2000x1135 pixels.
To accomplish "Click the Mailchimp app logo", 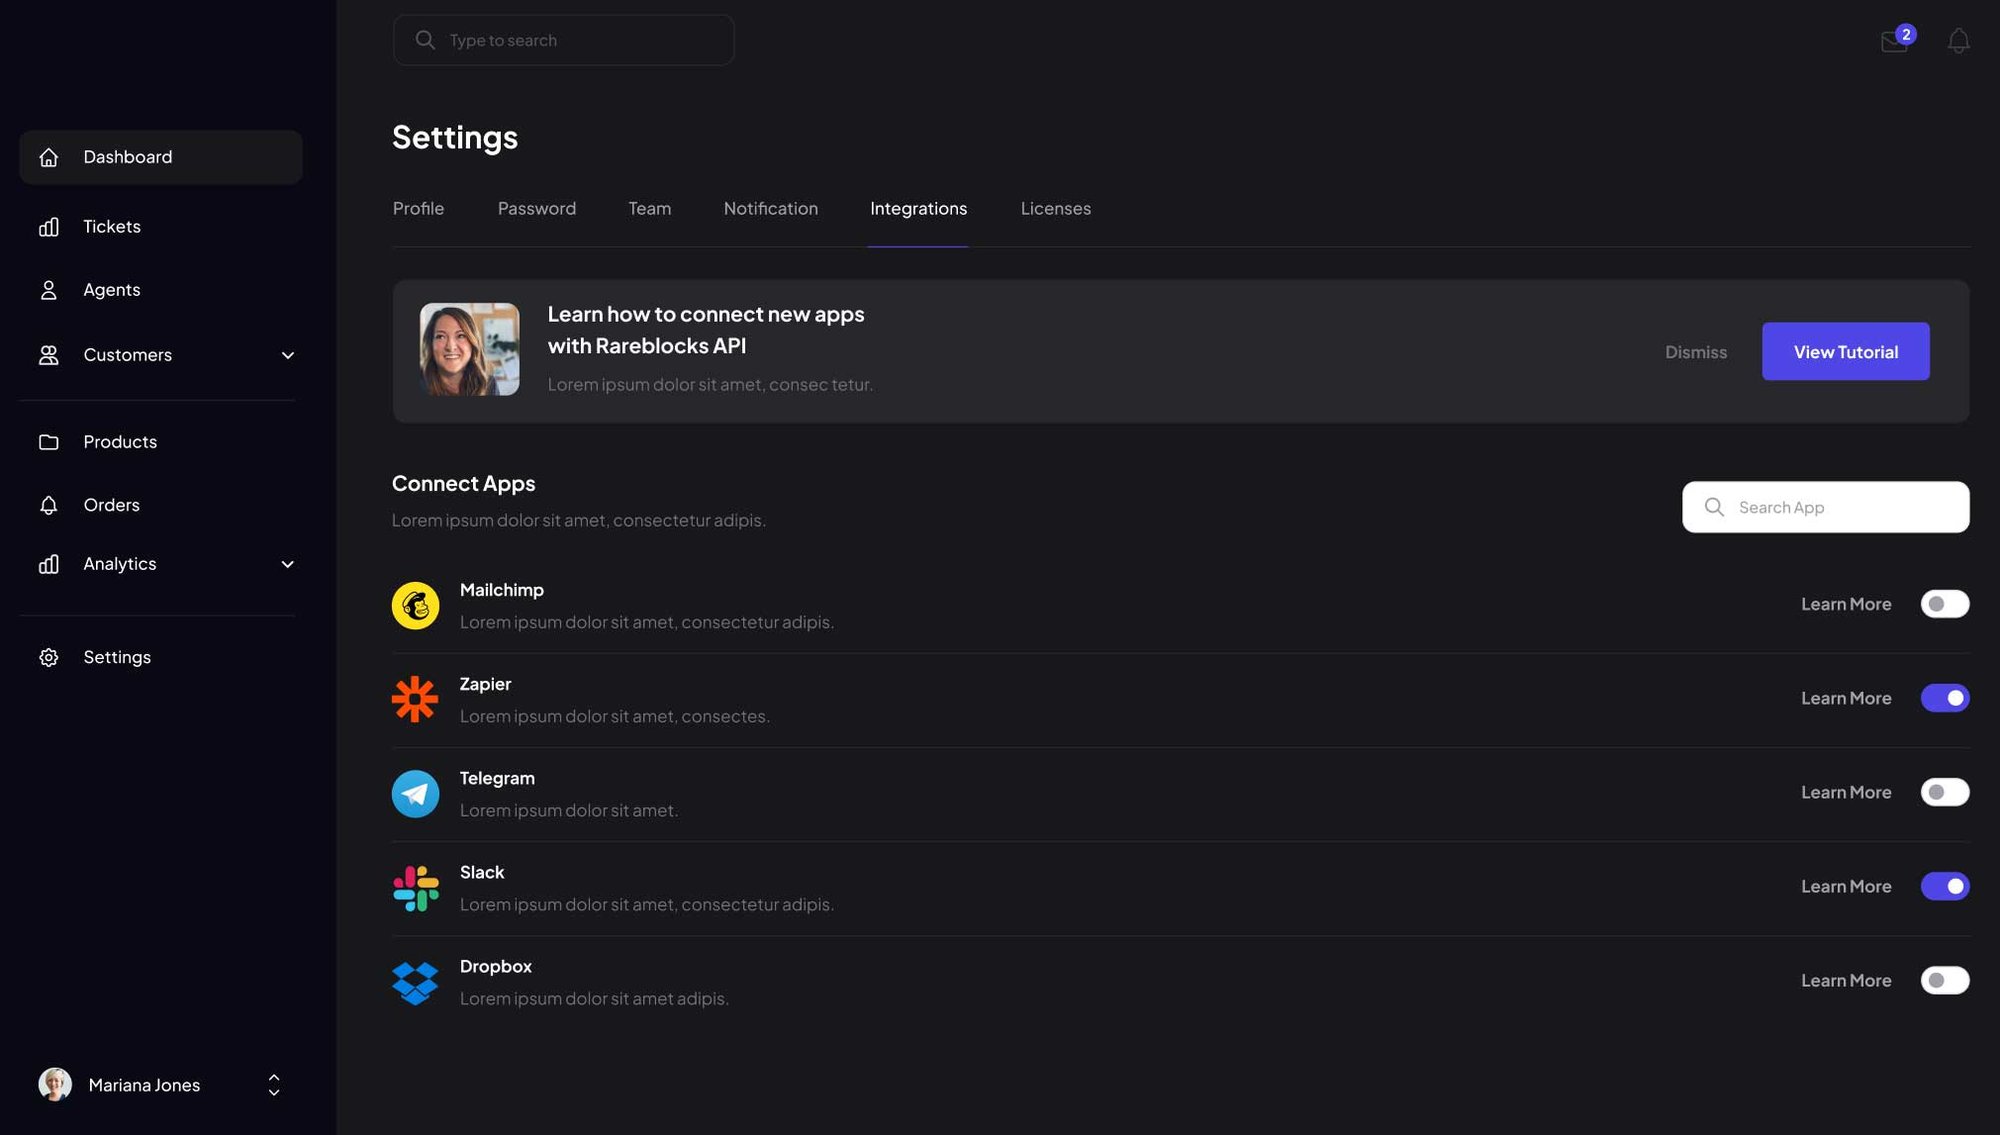I will [415, 605].
